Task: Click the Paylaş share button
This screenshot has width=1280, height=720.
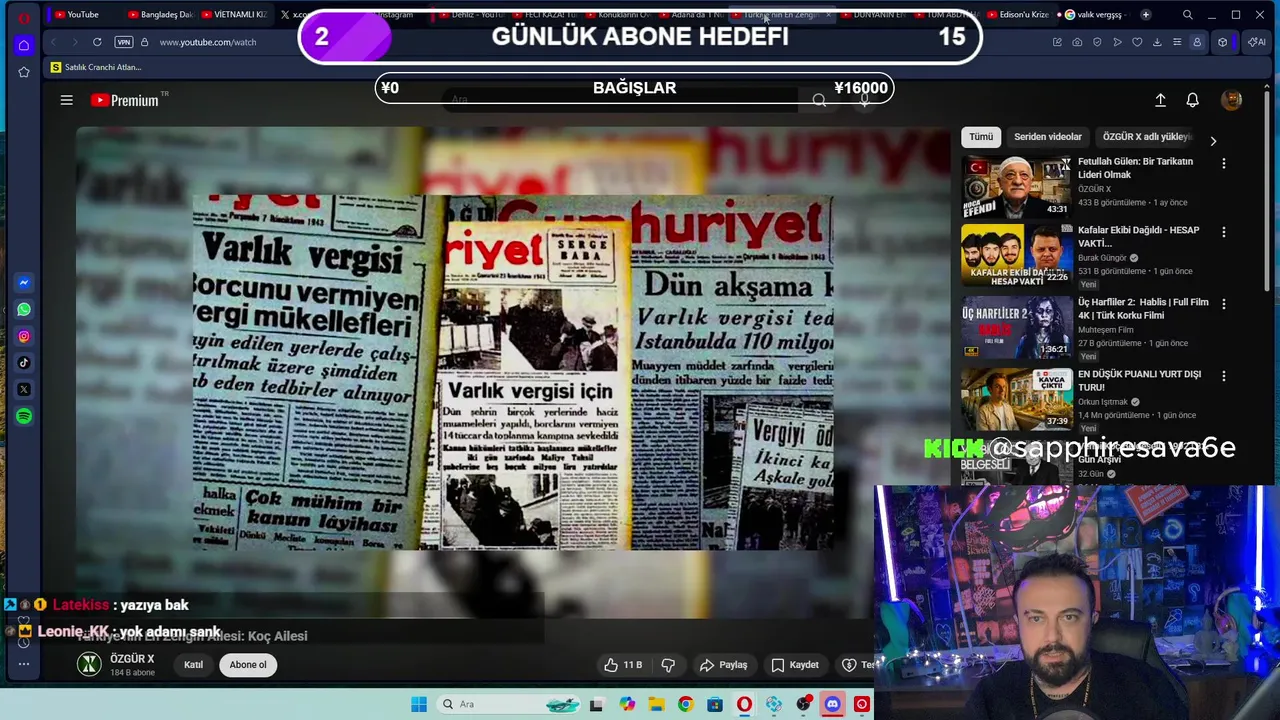Action: click(x=724, y=664)
